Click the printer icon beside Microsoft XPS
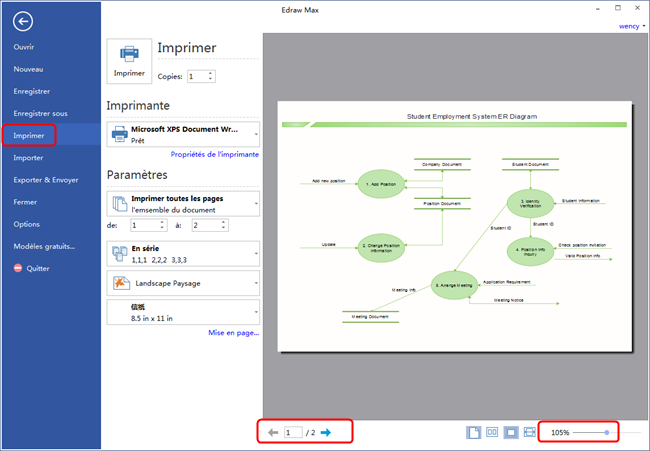 point(120,134)
